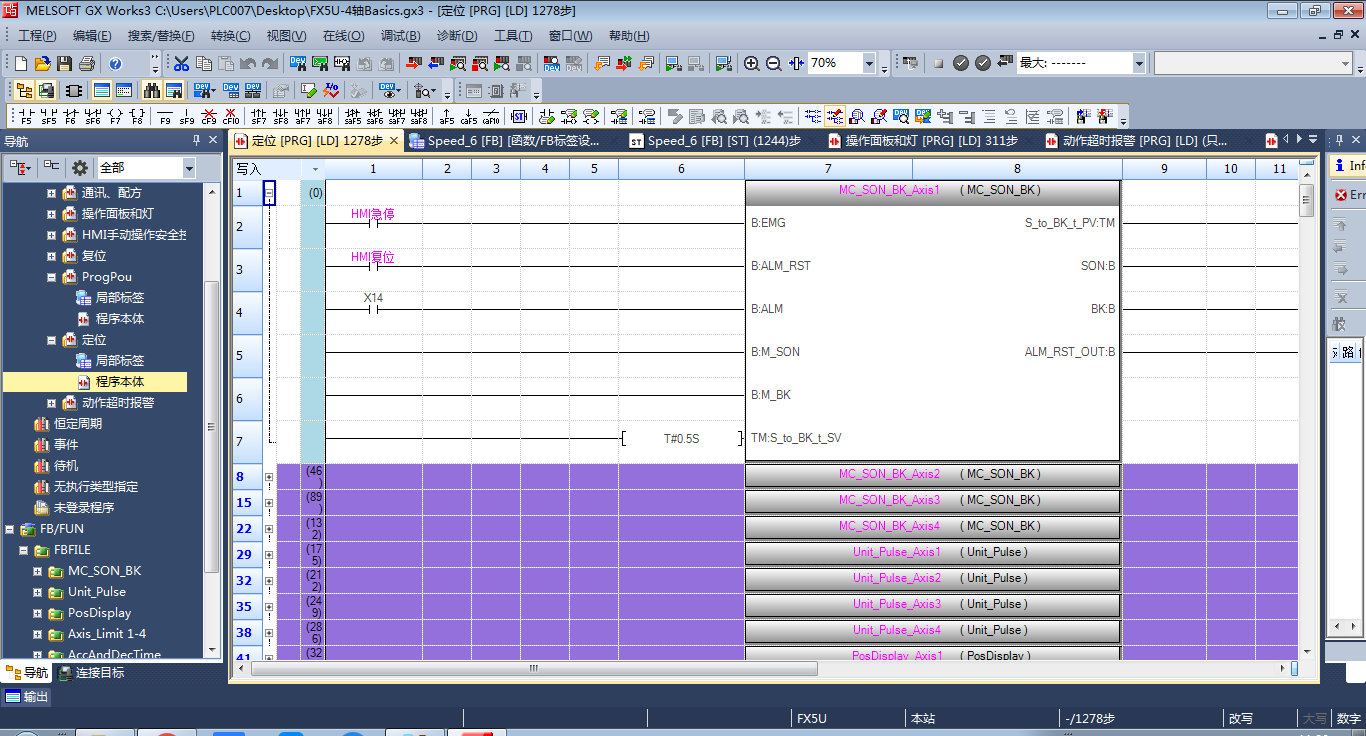Viewport: 1366px width, 736px height.
Task: Insert a normally open contact (F5)
Action: click(x=26, y=116)
